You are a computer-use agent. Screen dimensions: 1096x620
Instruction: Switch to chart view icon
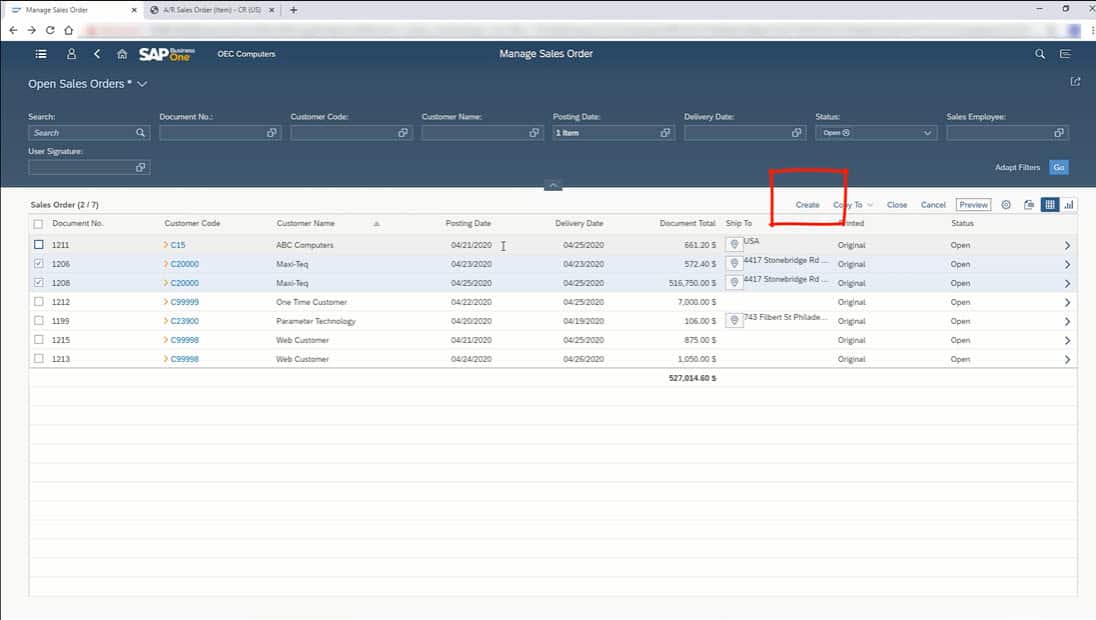point(1069,204)
